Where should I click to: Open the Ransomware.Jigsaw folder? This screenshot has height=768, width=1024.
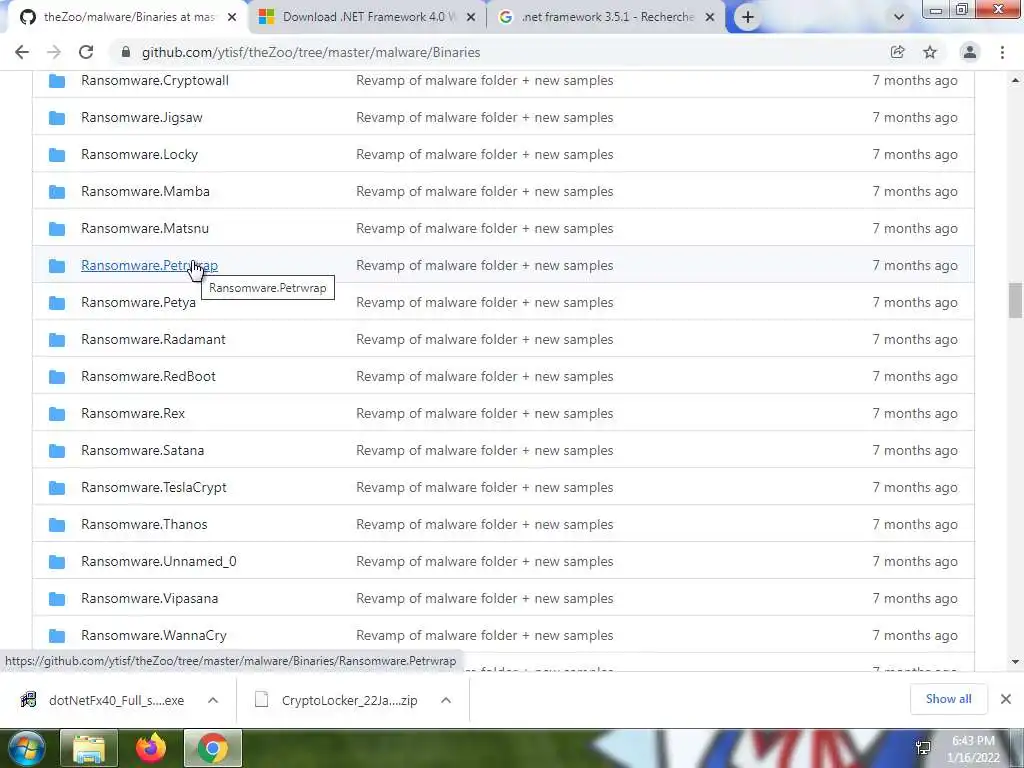pos(142,118)
